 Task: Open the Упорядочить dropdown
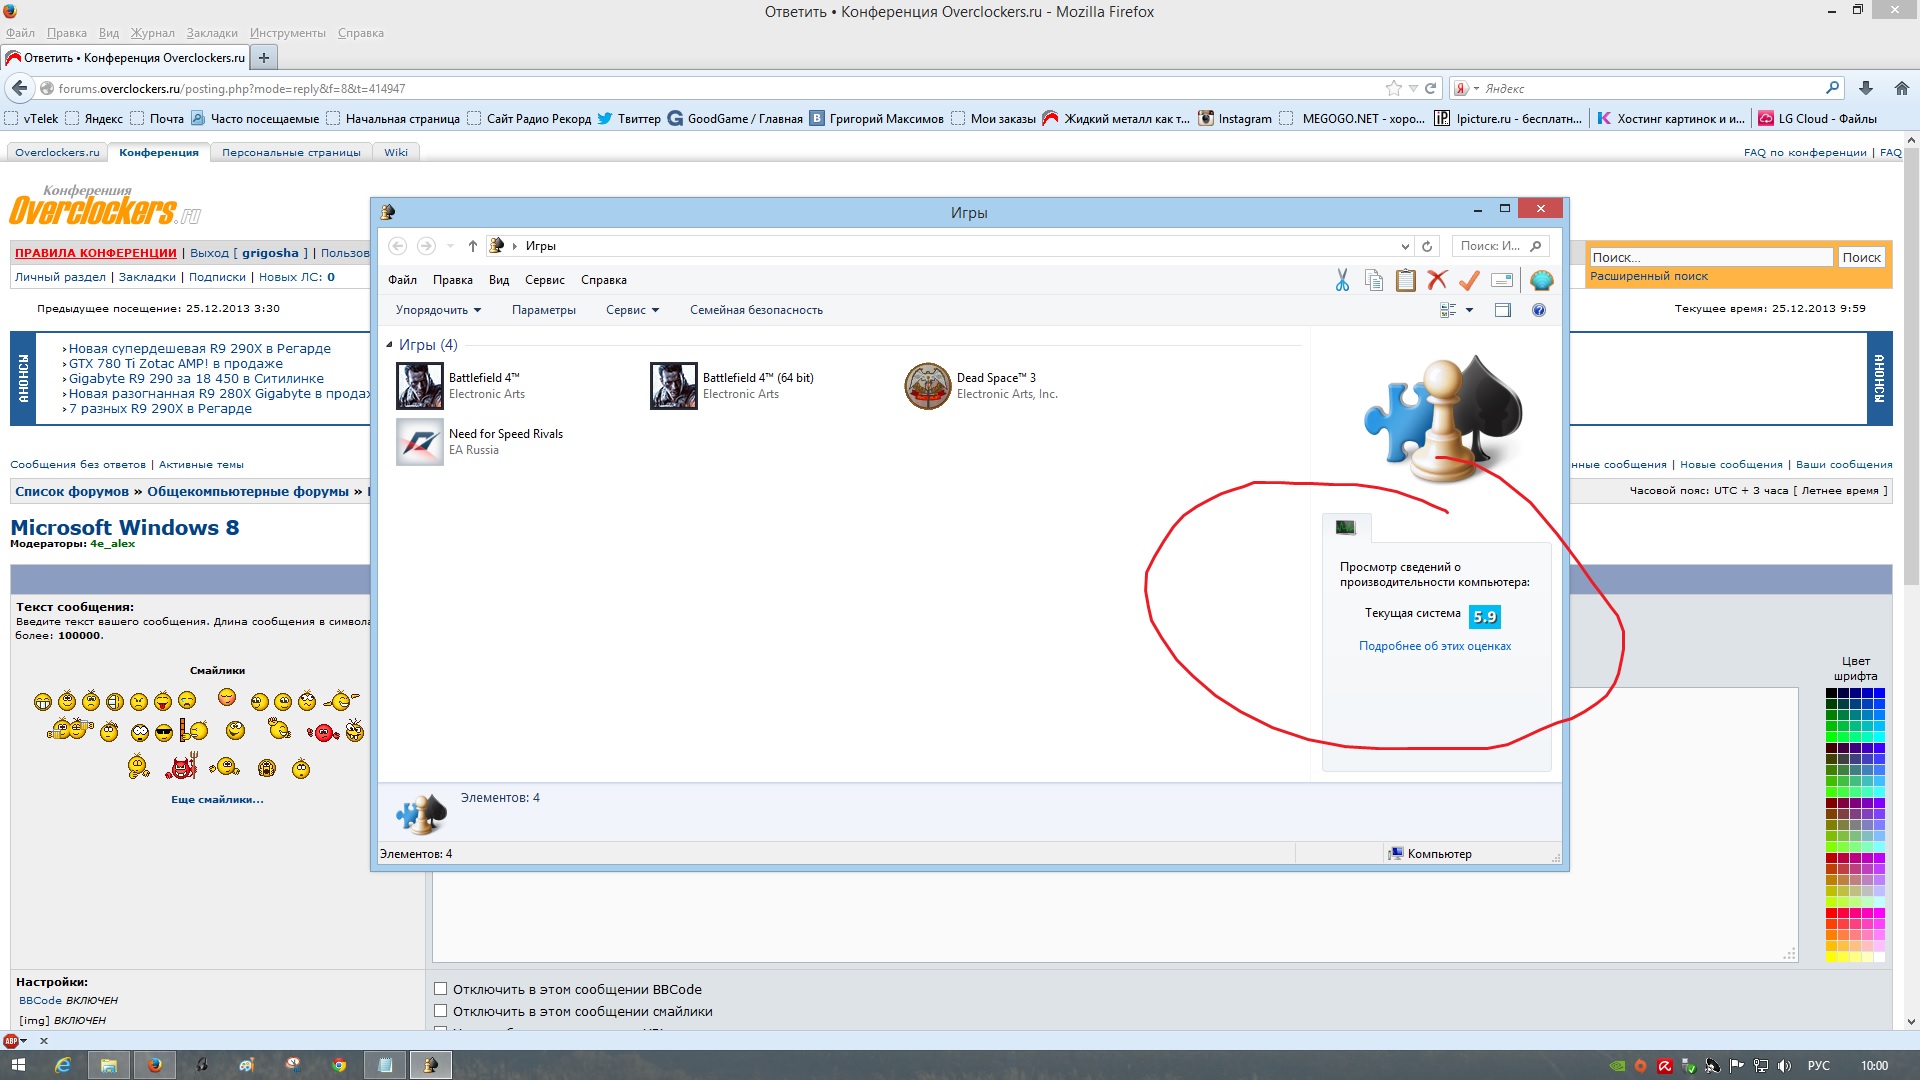[438, 310]
